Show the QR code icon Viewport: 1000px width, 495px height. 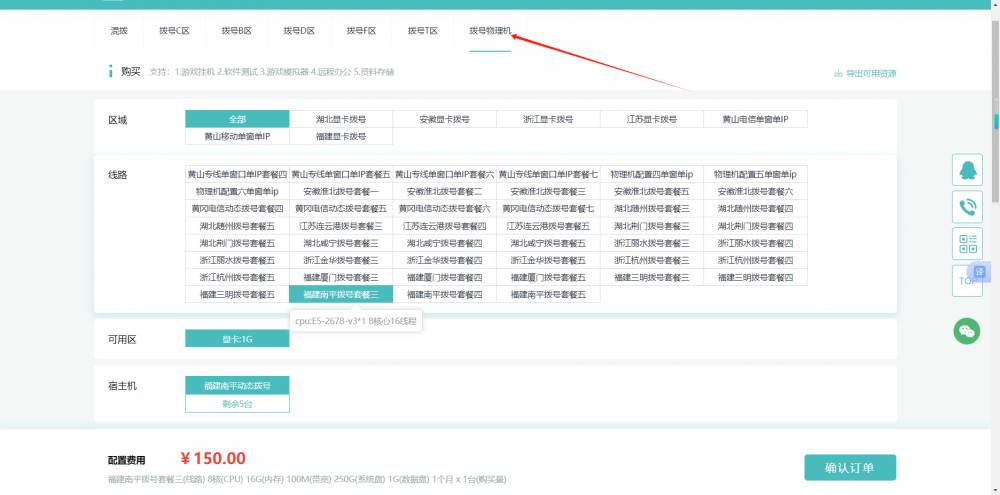pos(967,244)
